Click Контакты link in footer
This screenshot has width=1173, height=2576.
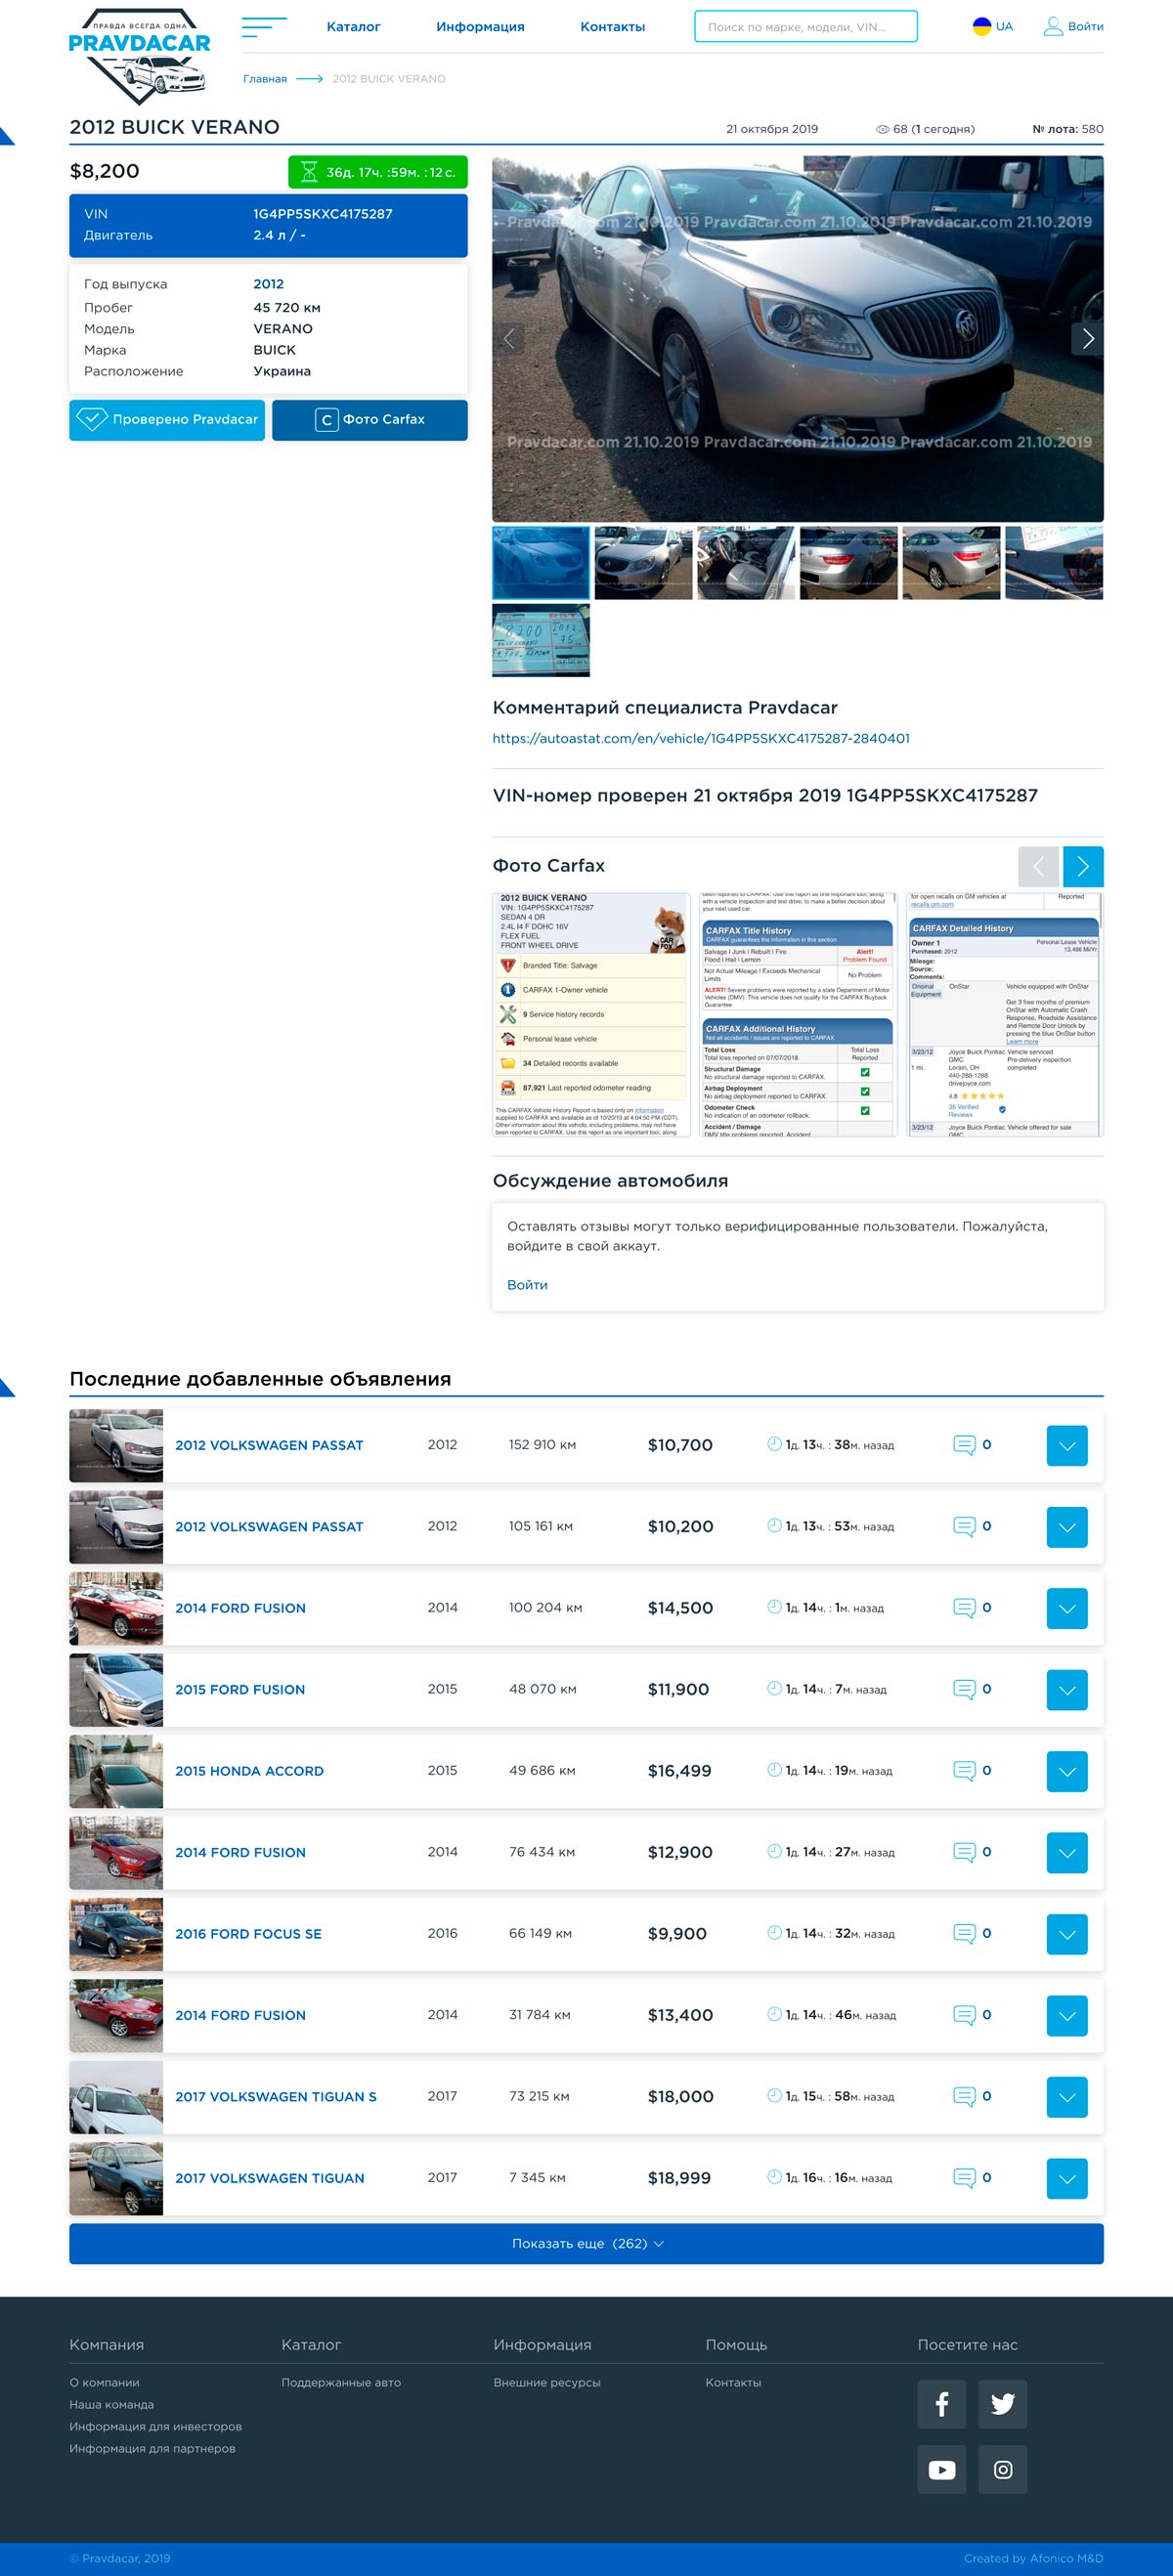click(x=733, y=2383)
